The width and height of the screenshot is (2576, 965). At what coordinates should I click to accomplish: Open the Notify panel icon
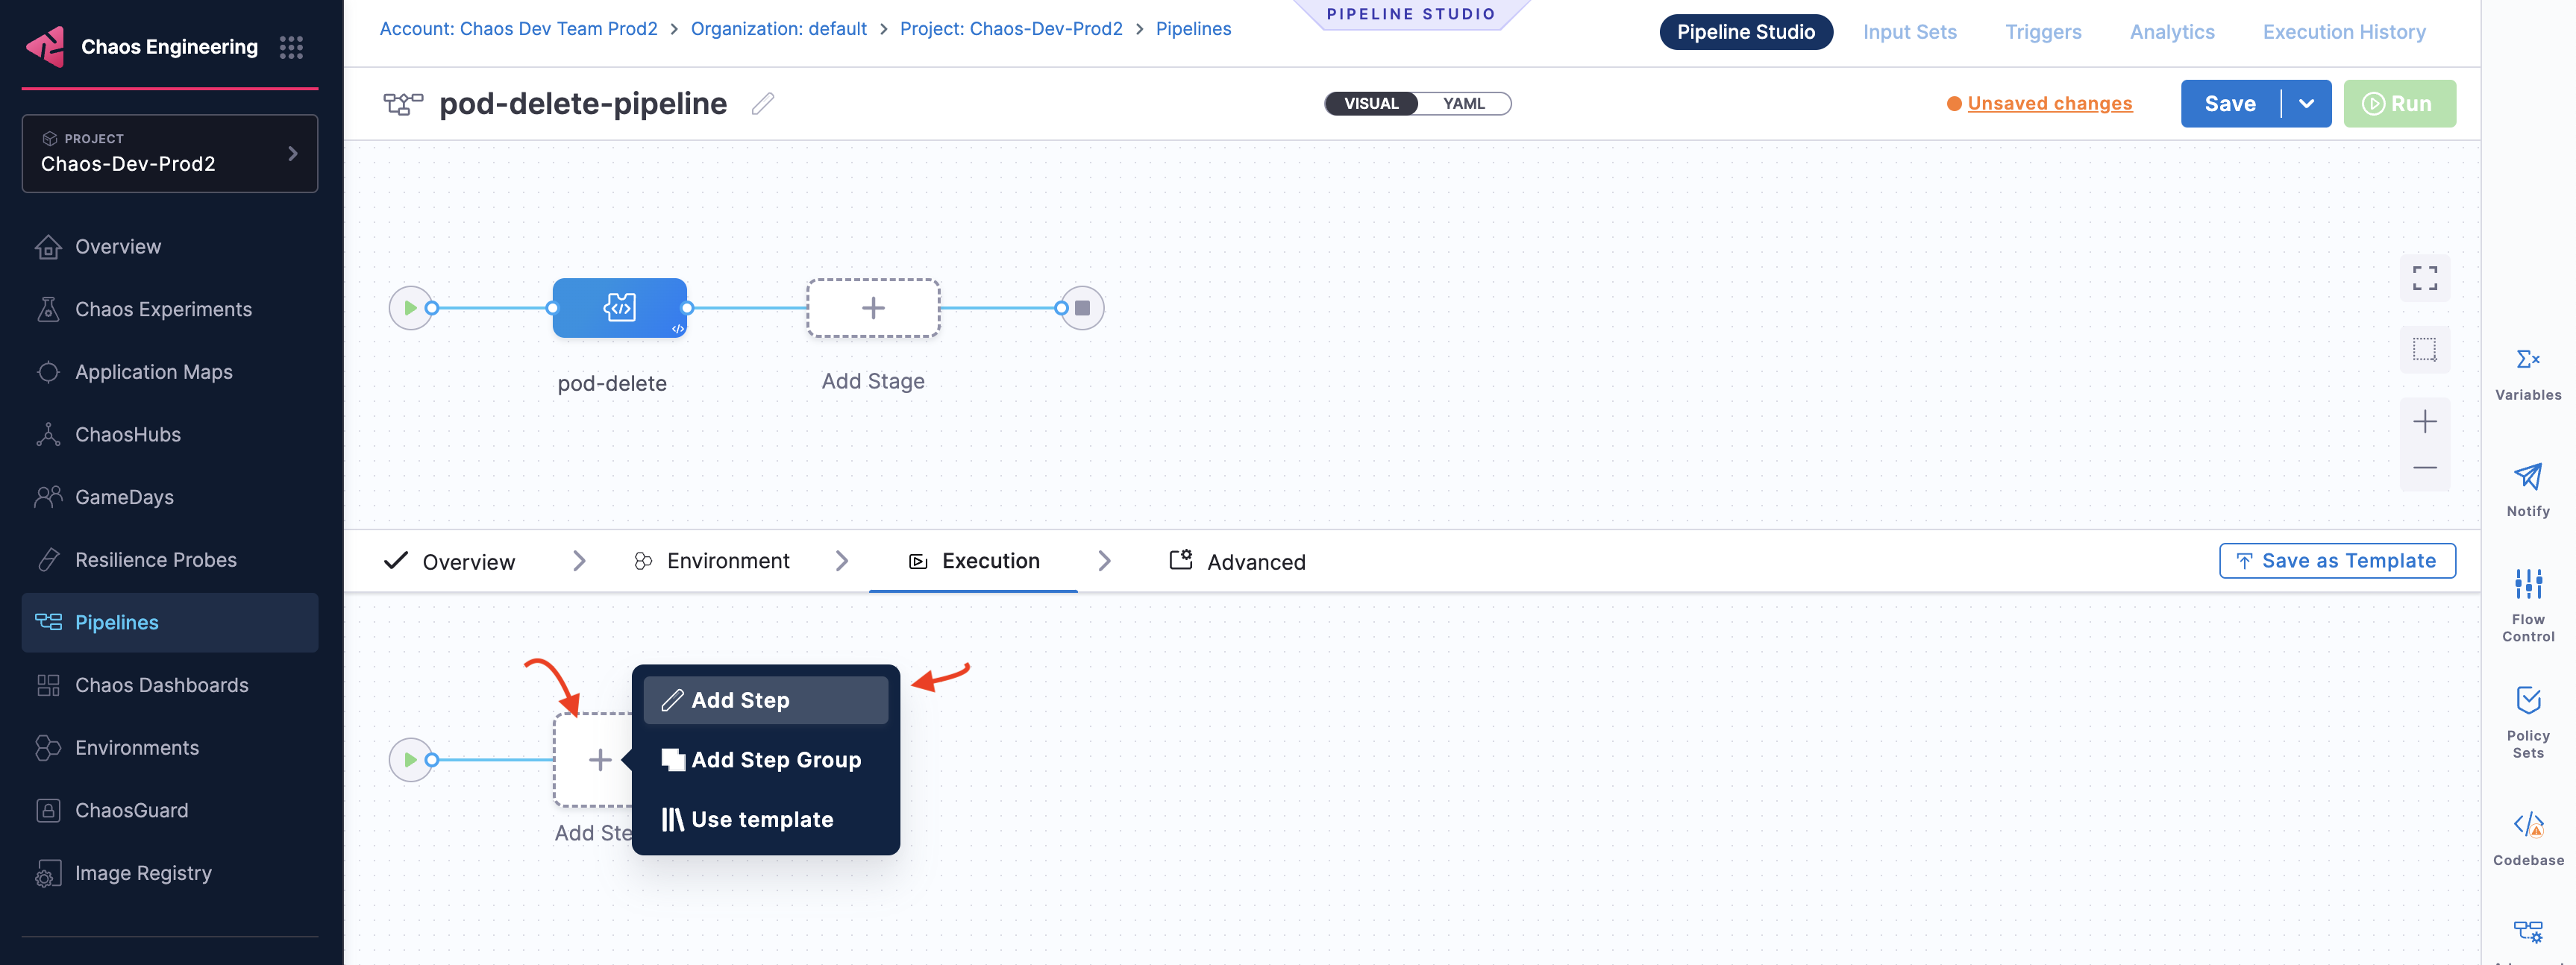tap(2527, 477)
